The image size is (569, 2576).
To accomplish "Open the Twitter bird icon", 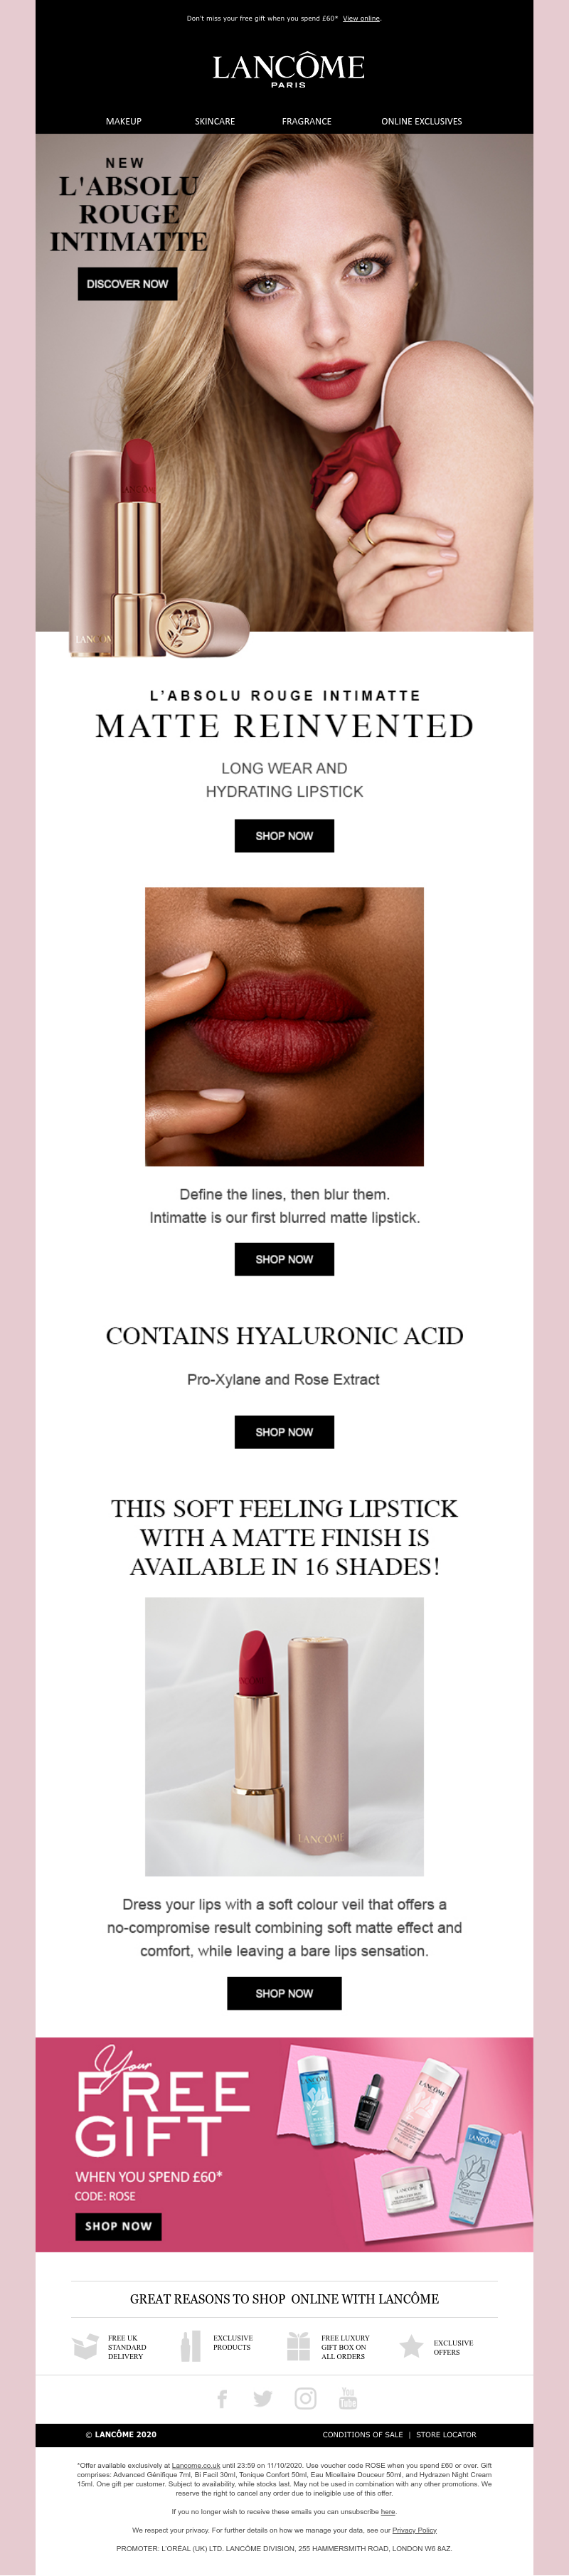I will [263, 2399].
